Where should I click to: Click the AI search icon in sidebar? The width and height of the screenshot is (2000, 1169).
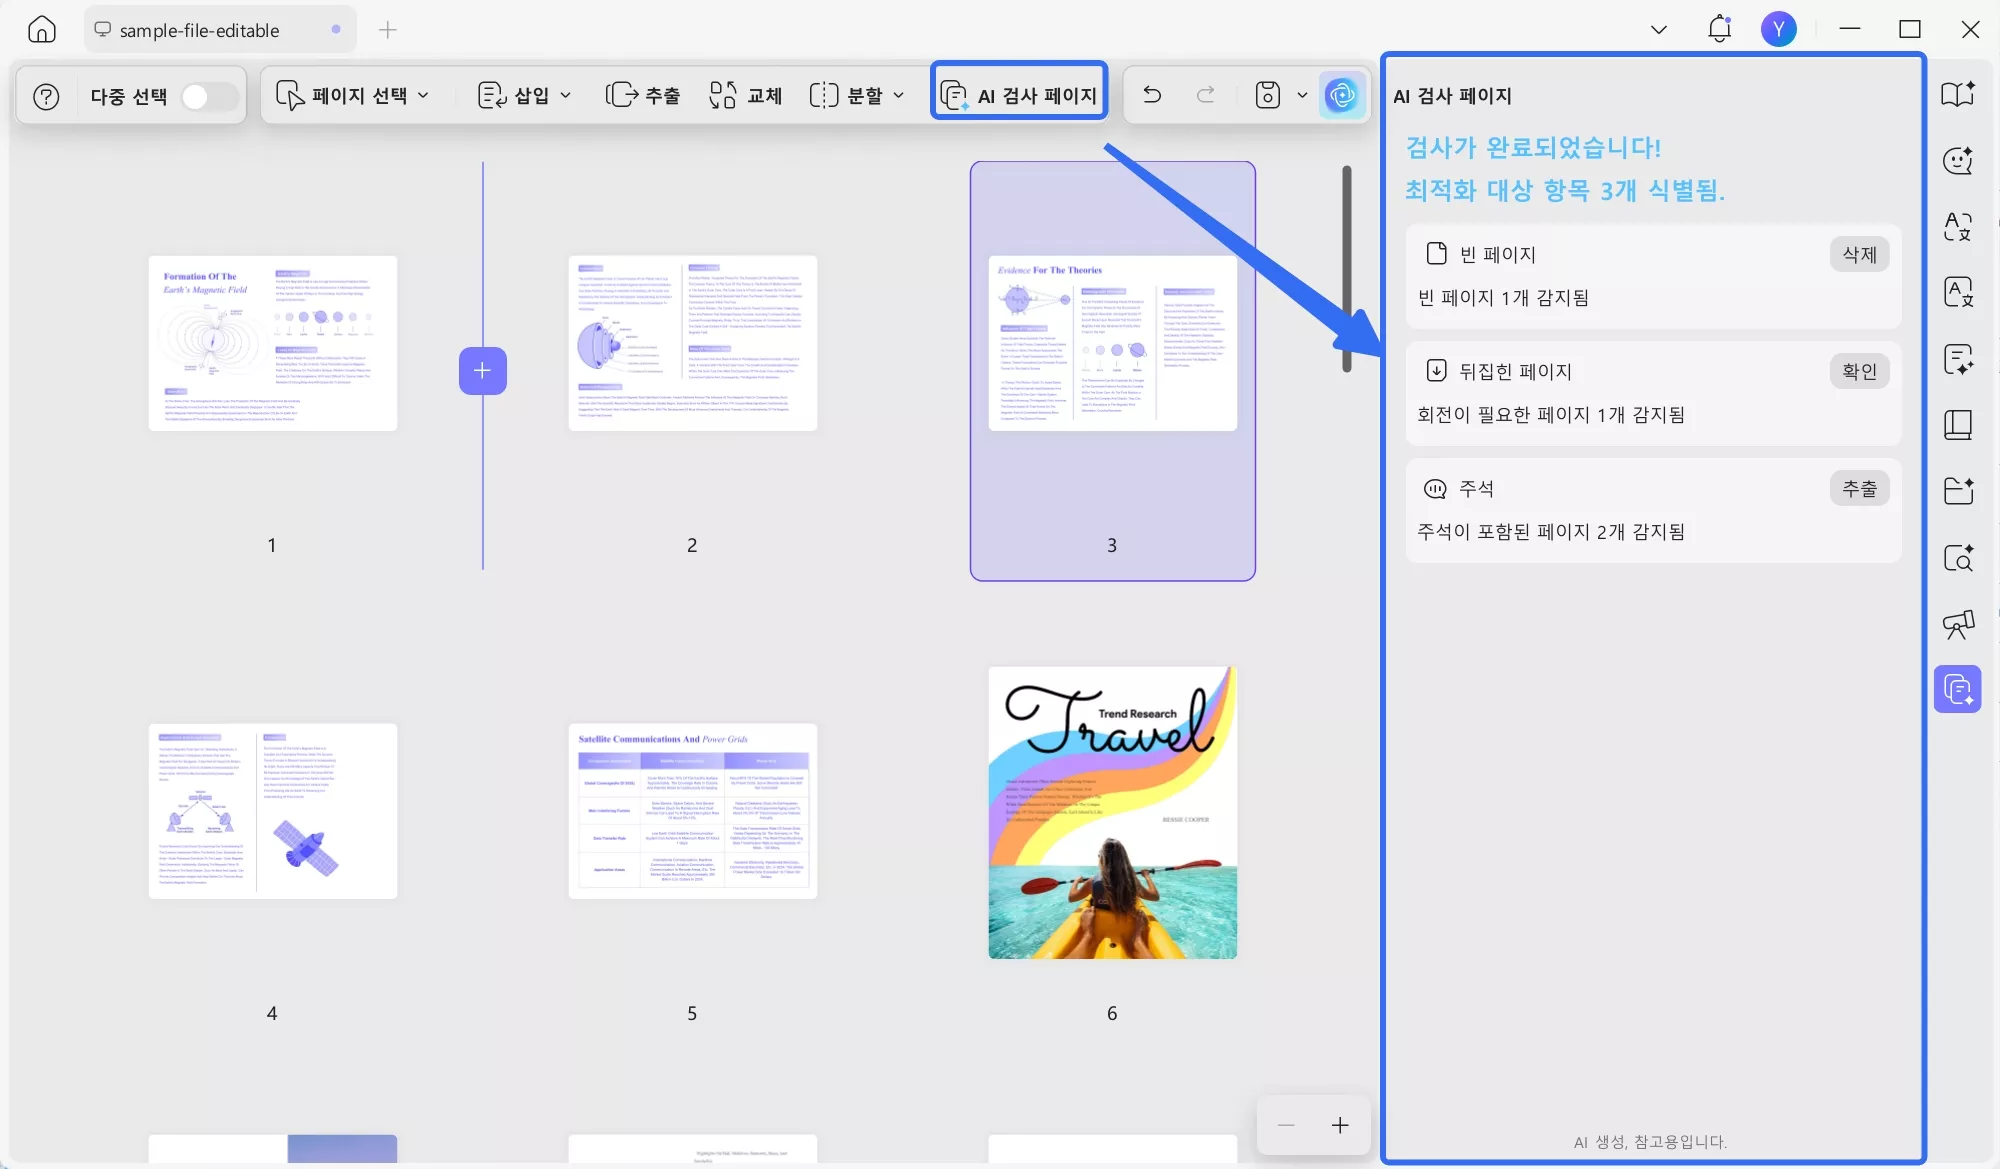point(1957,558)
